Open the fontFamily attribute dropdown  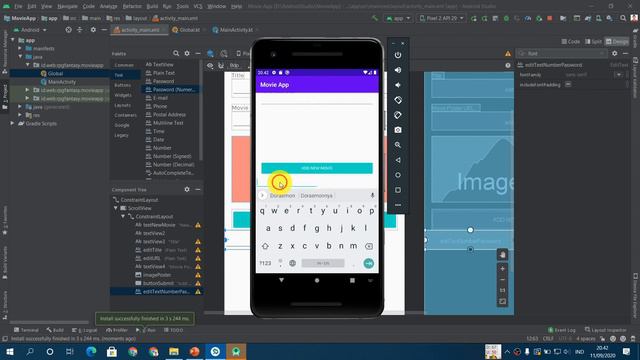click(x=619, y=75)
